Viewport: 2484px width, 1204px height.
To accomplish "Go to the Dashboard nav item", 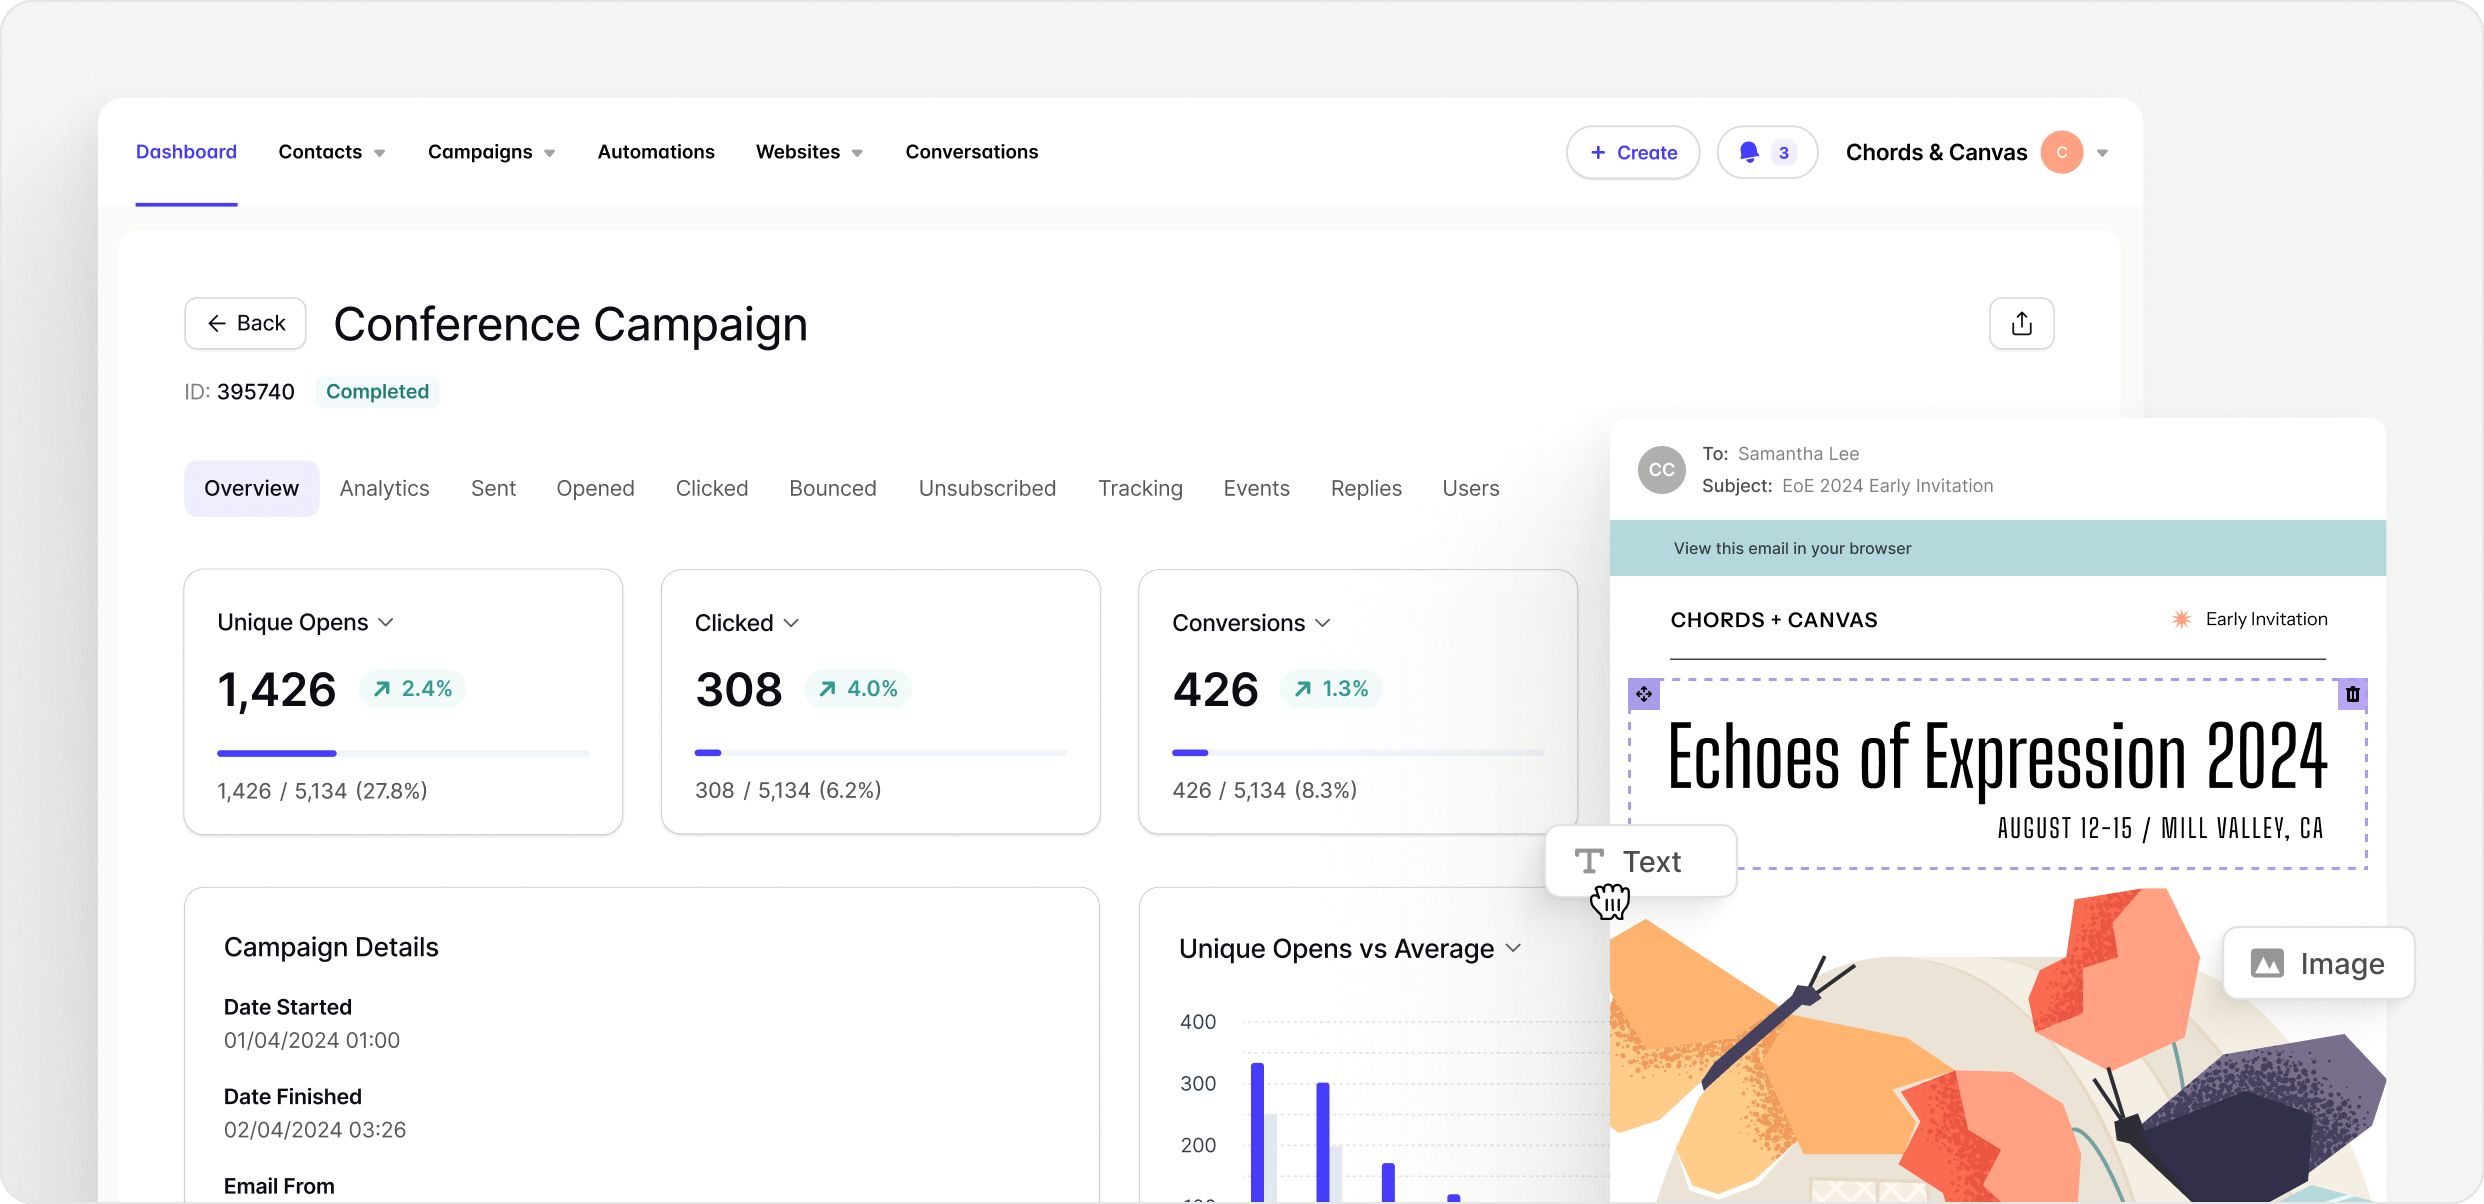I will 186,152.
